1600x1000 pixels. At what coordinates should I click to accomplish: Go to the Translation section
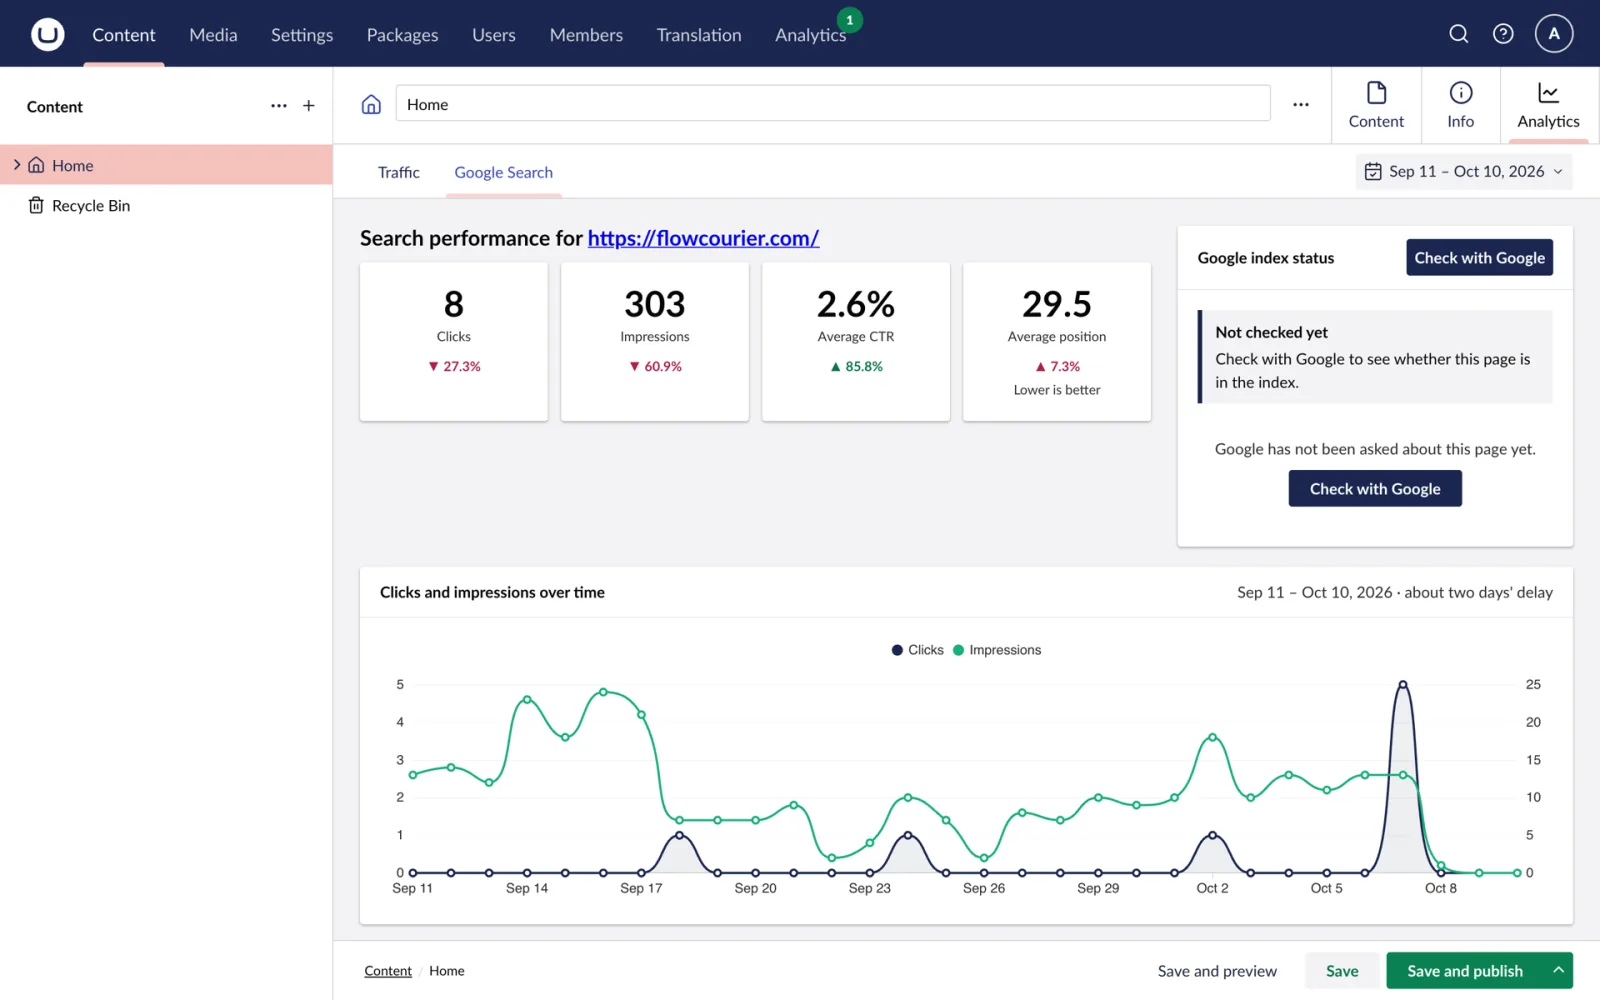point(699,35)
